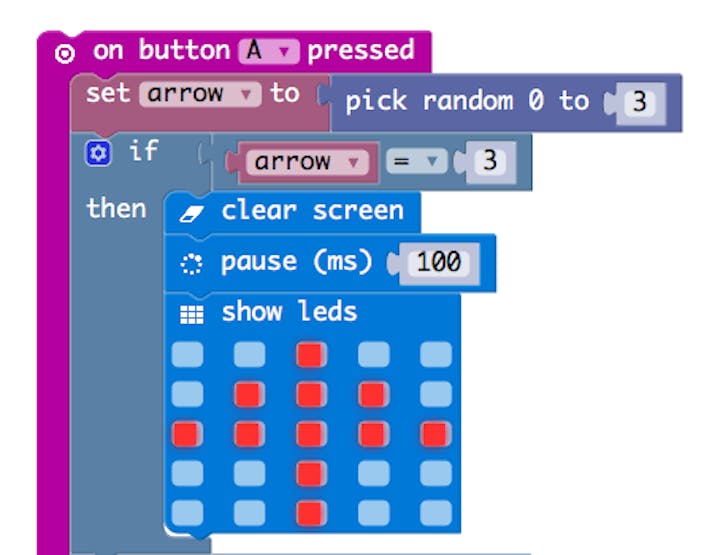This screenshot has width=709, height=555.
Task: Toggle the top-left unlit LED
Action: 187,354
